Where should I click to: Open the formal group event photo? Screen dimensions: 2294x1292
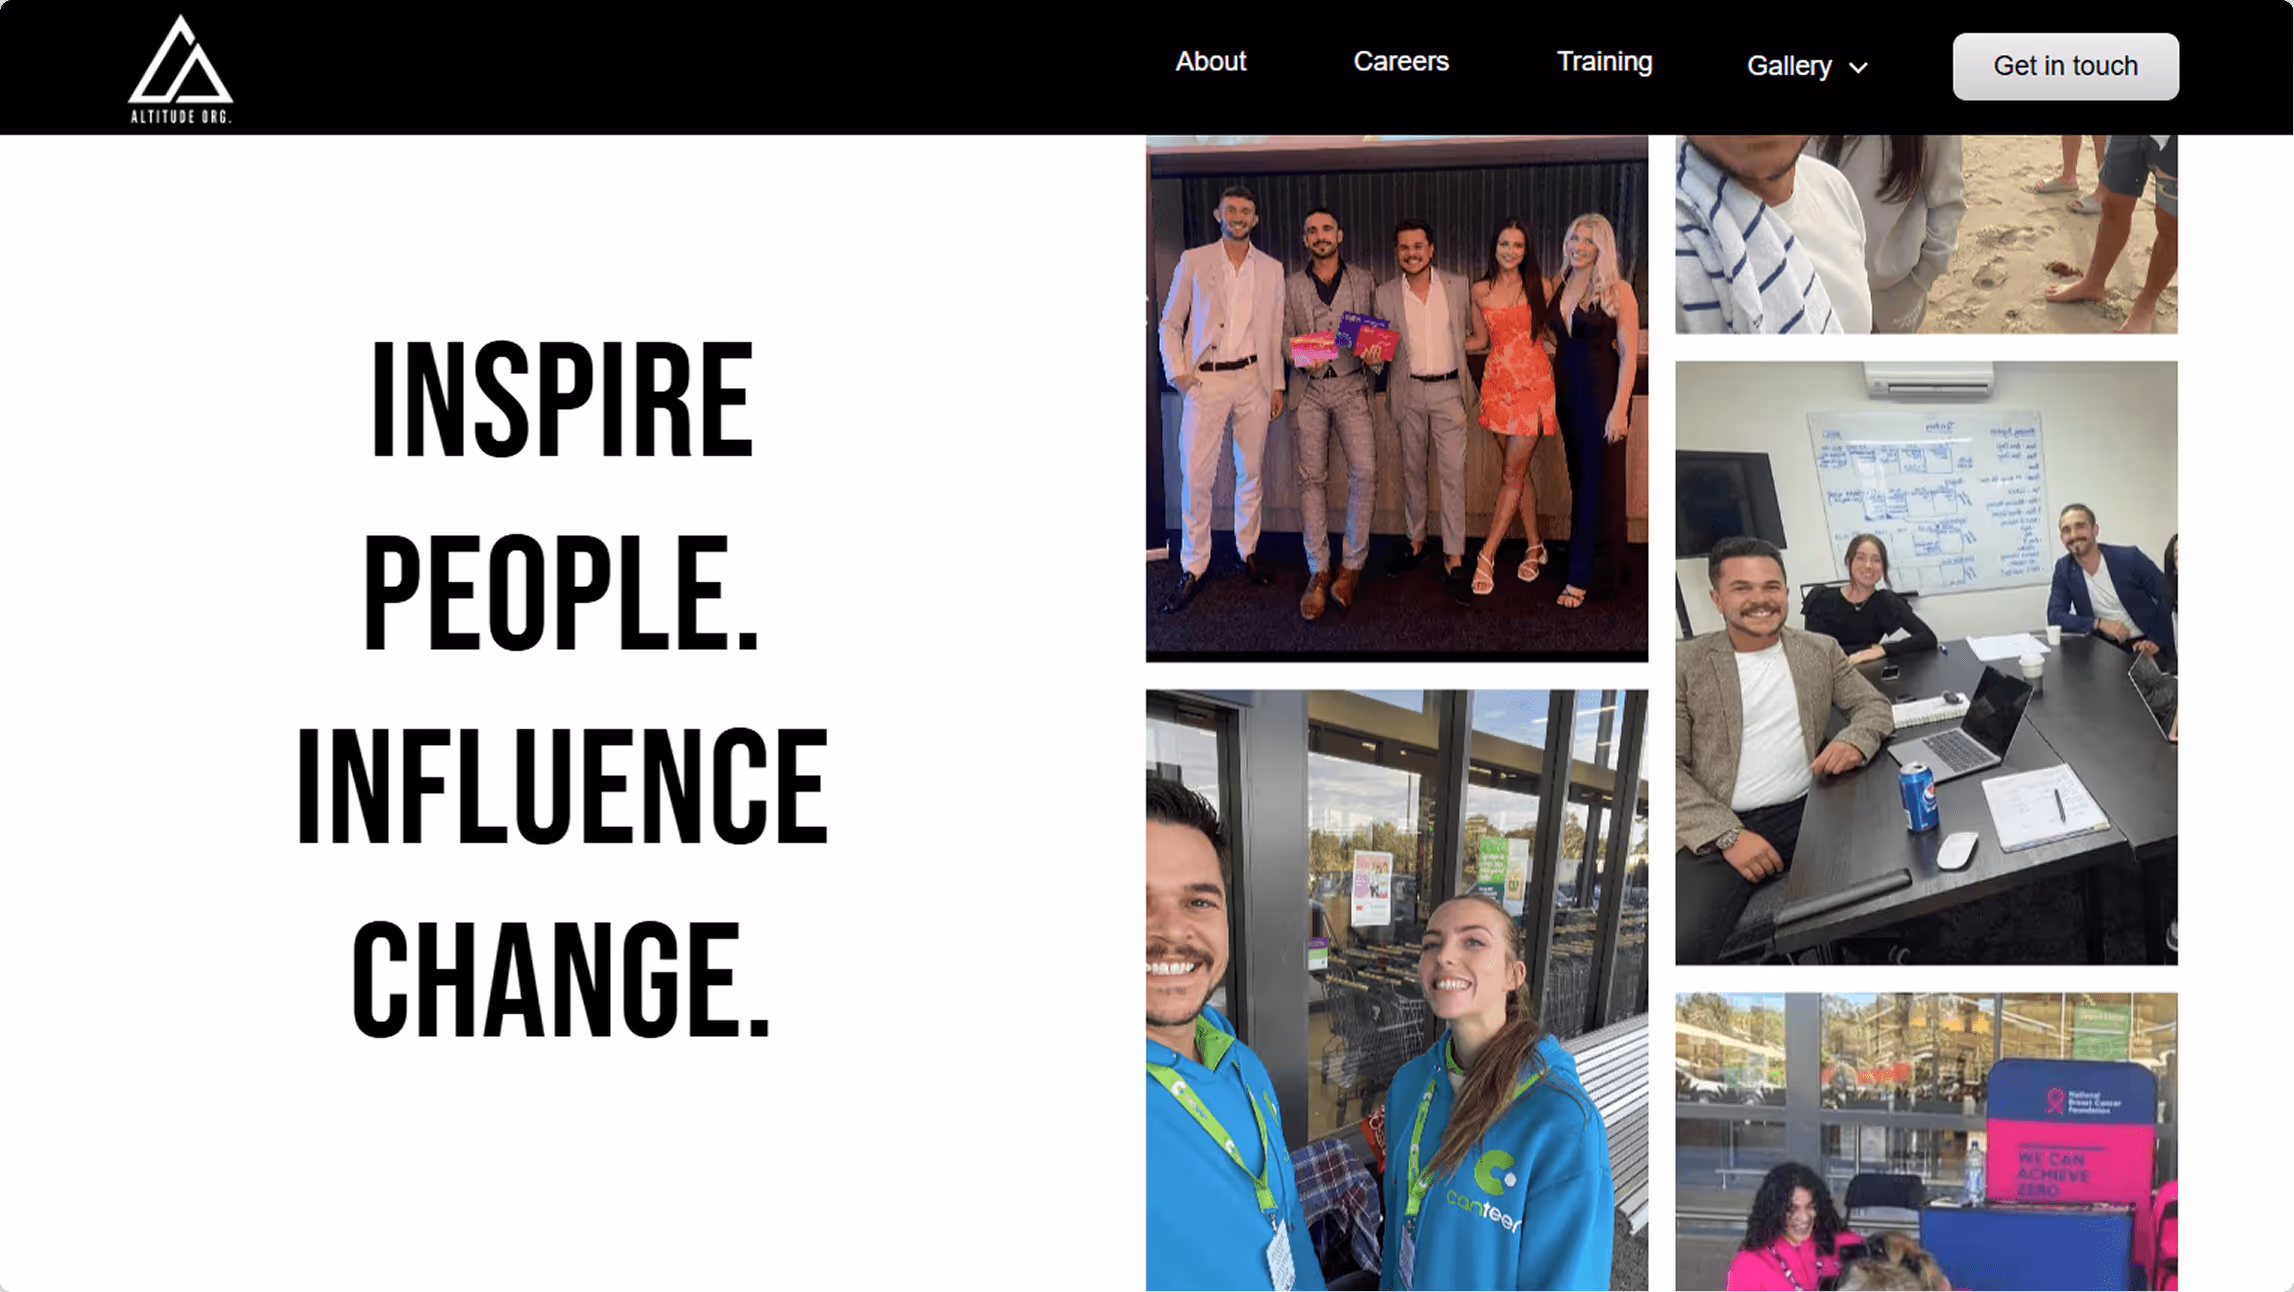[1396, 399]
